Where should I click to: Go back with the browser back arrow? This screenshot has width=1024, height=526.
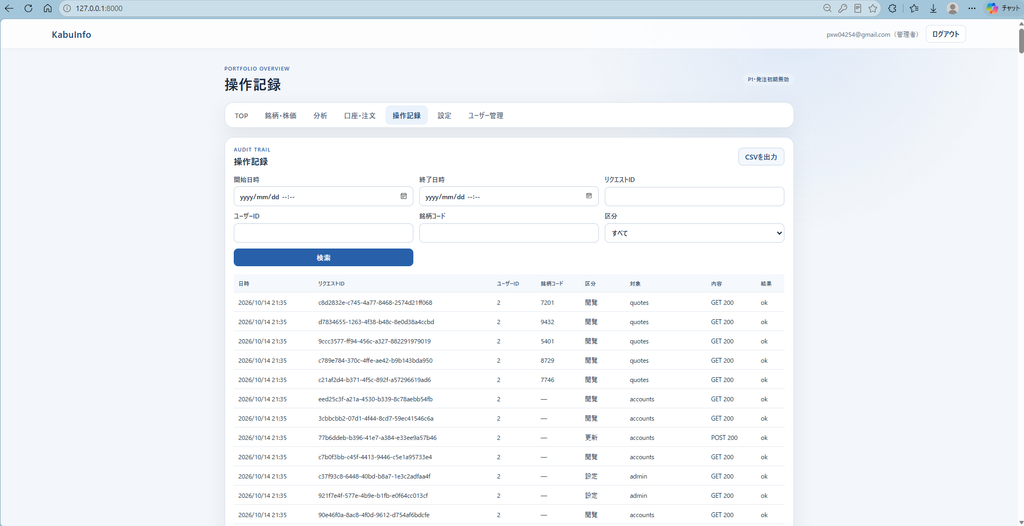point(9,8)
